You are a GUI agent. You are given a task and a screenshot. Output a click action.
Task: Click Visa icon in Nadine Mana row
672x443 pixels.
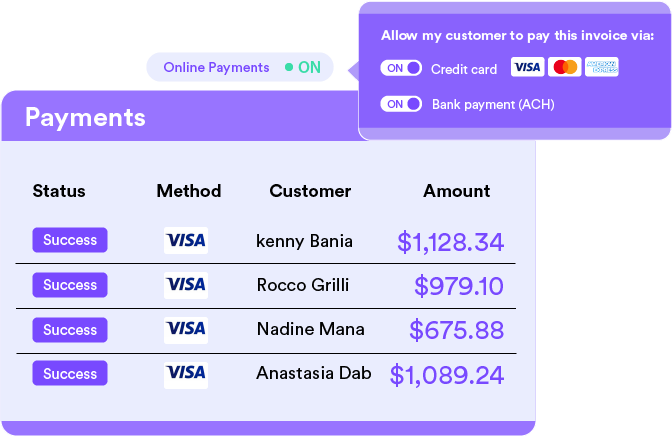(186, 330)
